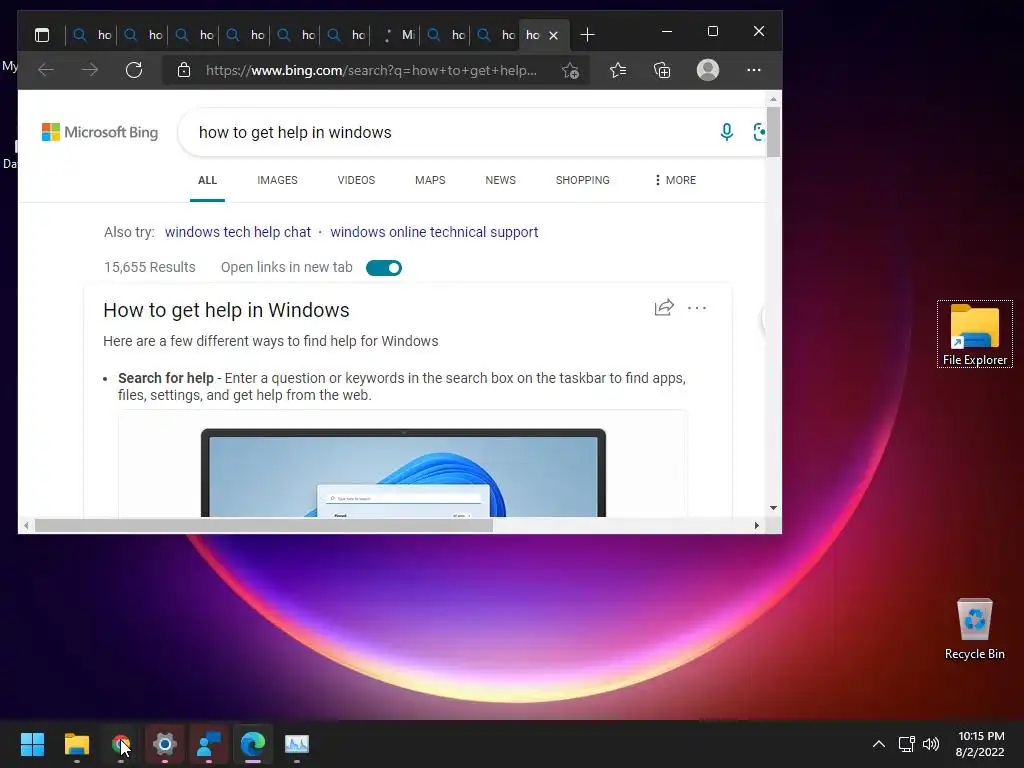Click the Search for help bullet text

point(402,387)
